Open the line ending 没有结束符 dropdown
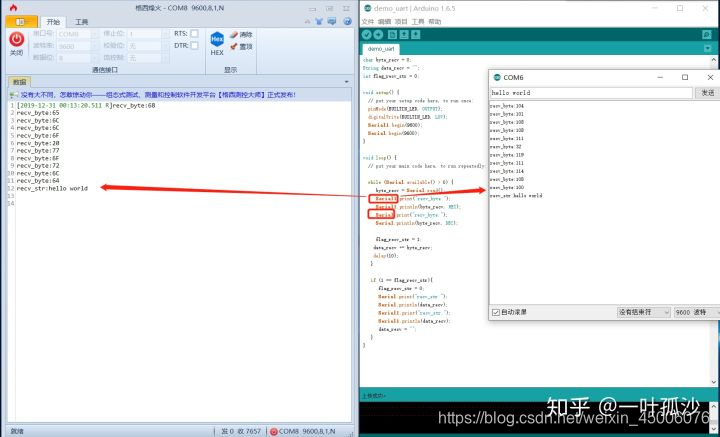 643,312
